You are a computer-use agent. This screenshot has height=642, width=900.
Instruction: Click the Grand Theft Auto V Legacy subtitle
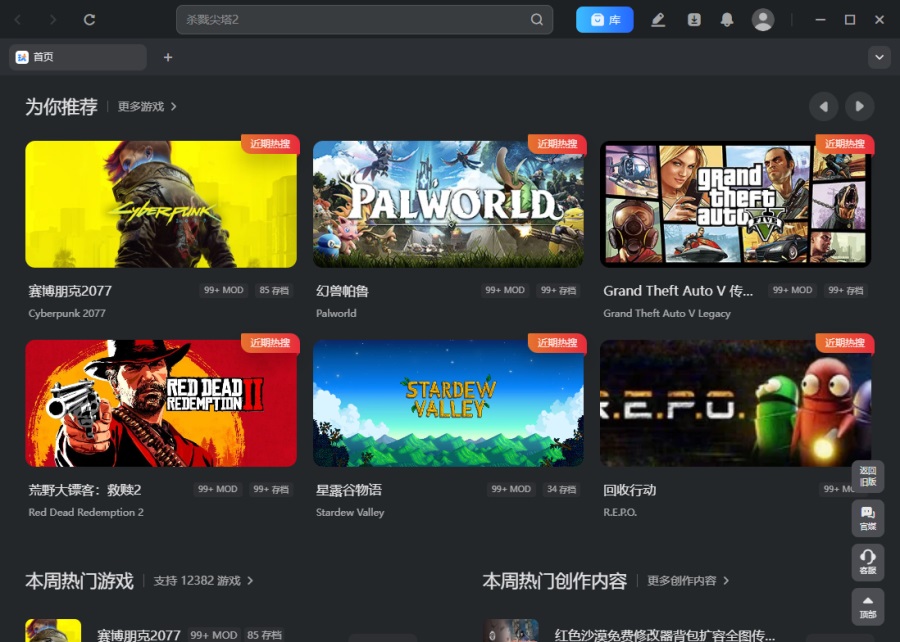click(667, 313)
